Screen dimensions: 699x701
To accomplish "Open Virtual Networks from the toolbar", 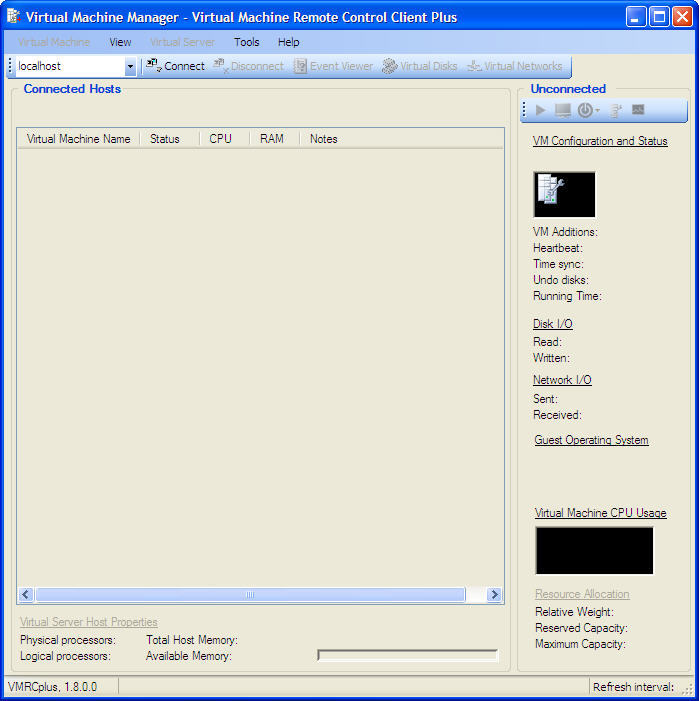I will click(514, 66).
